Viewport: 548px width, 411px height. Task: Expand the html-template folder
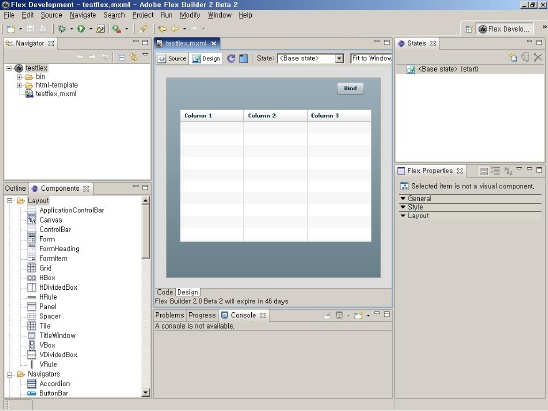coord(19,85)
